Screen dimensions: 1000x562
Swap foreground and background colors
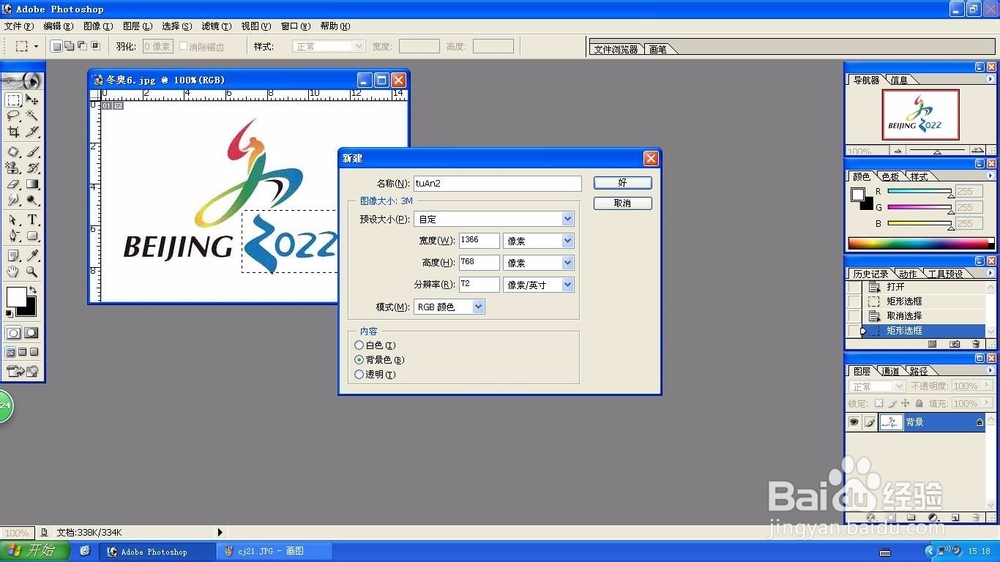click(33, 290)
